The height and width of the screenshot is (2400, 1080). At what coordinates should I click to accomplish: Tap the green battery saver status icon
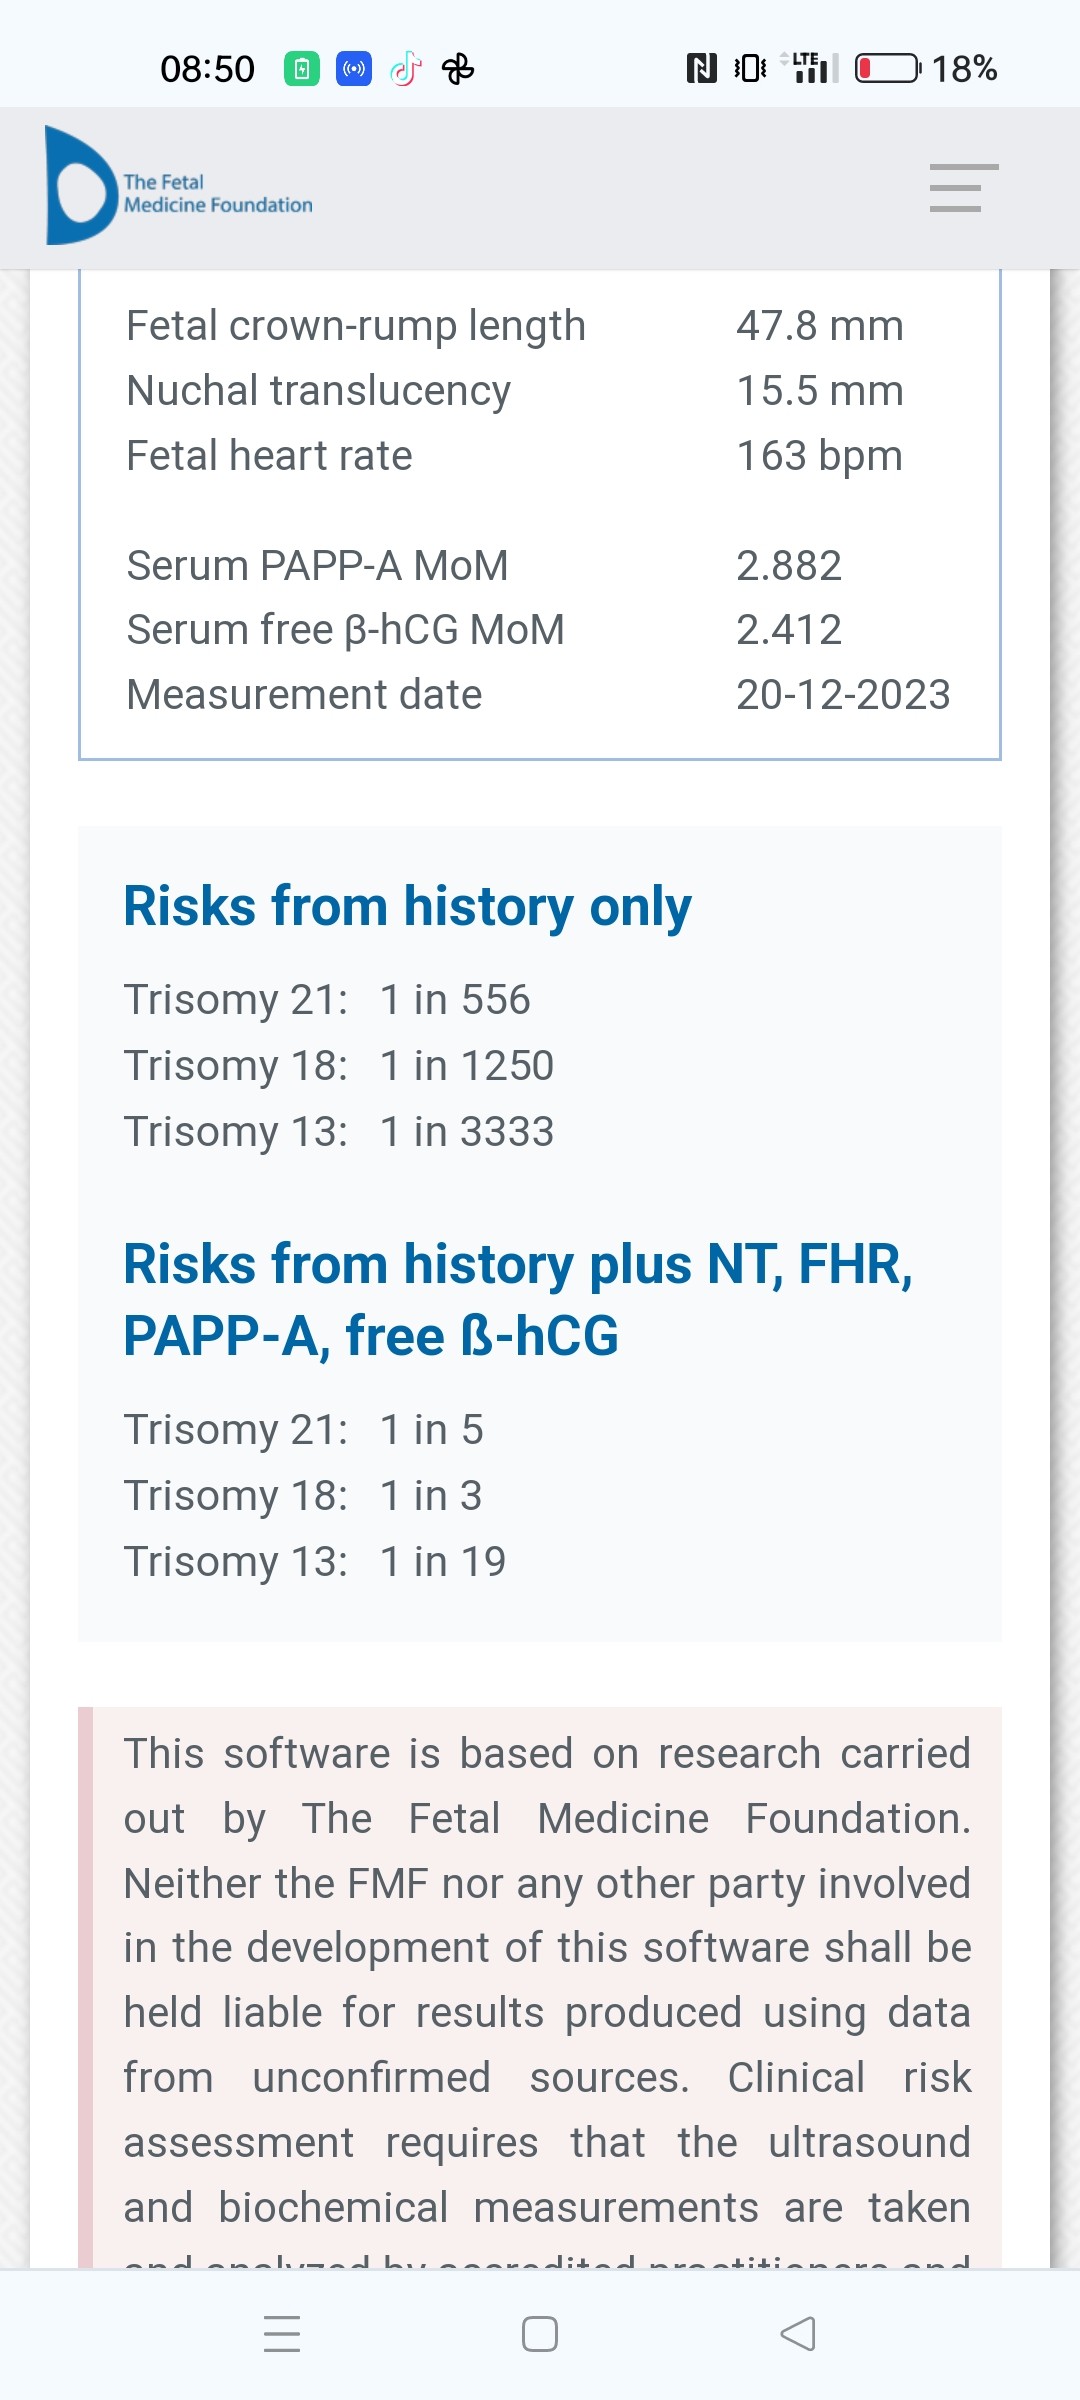click(x=302, y=69)
